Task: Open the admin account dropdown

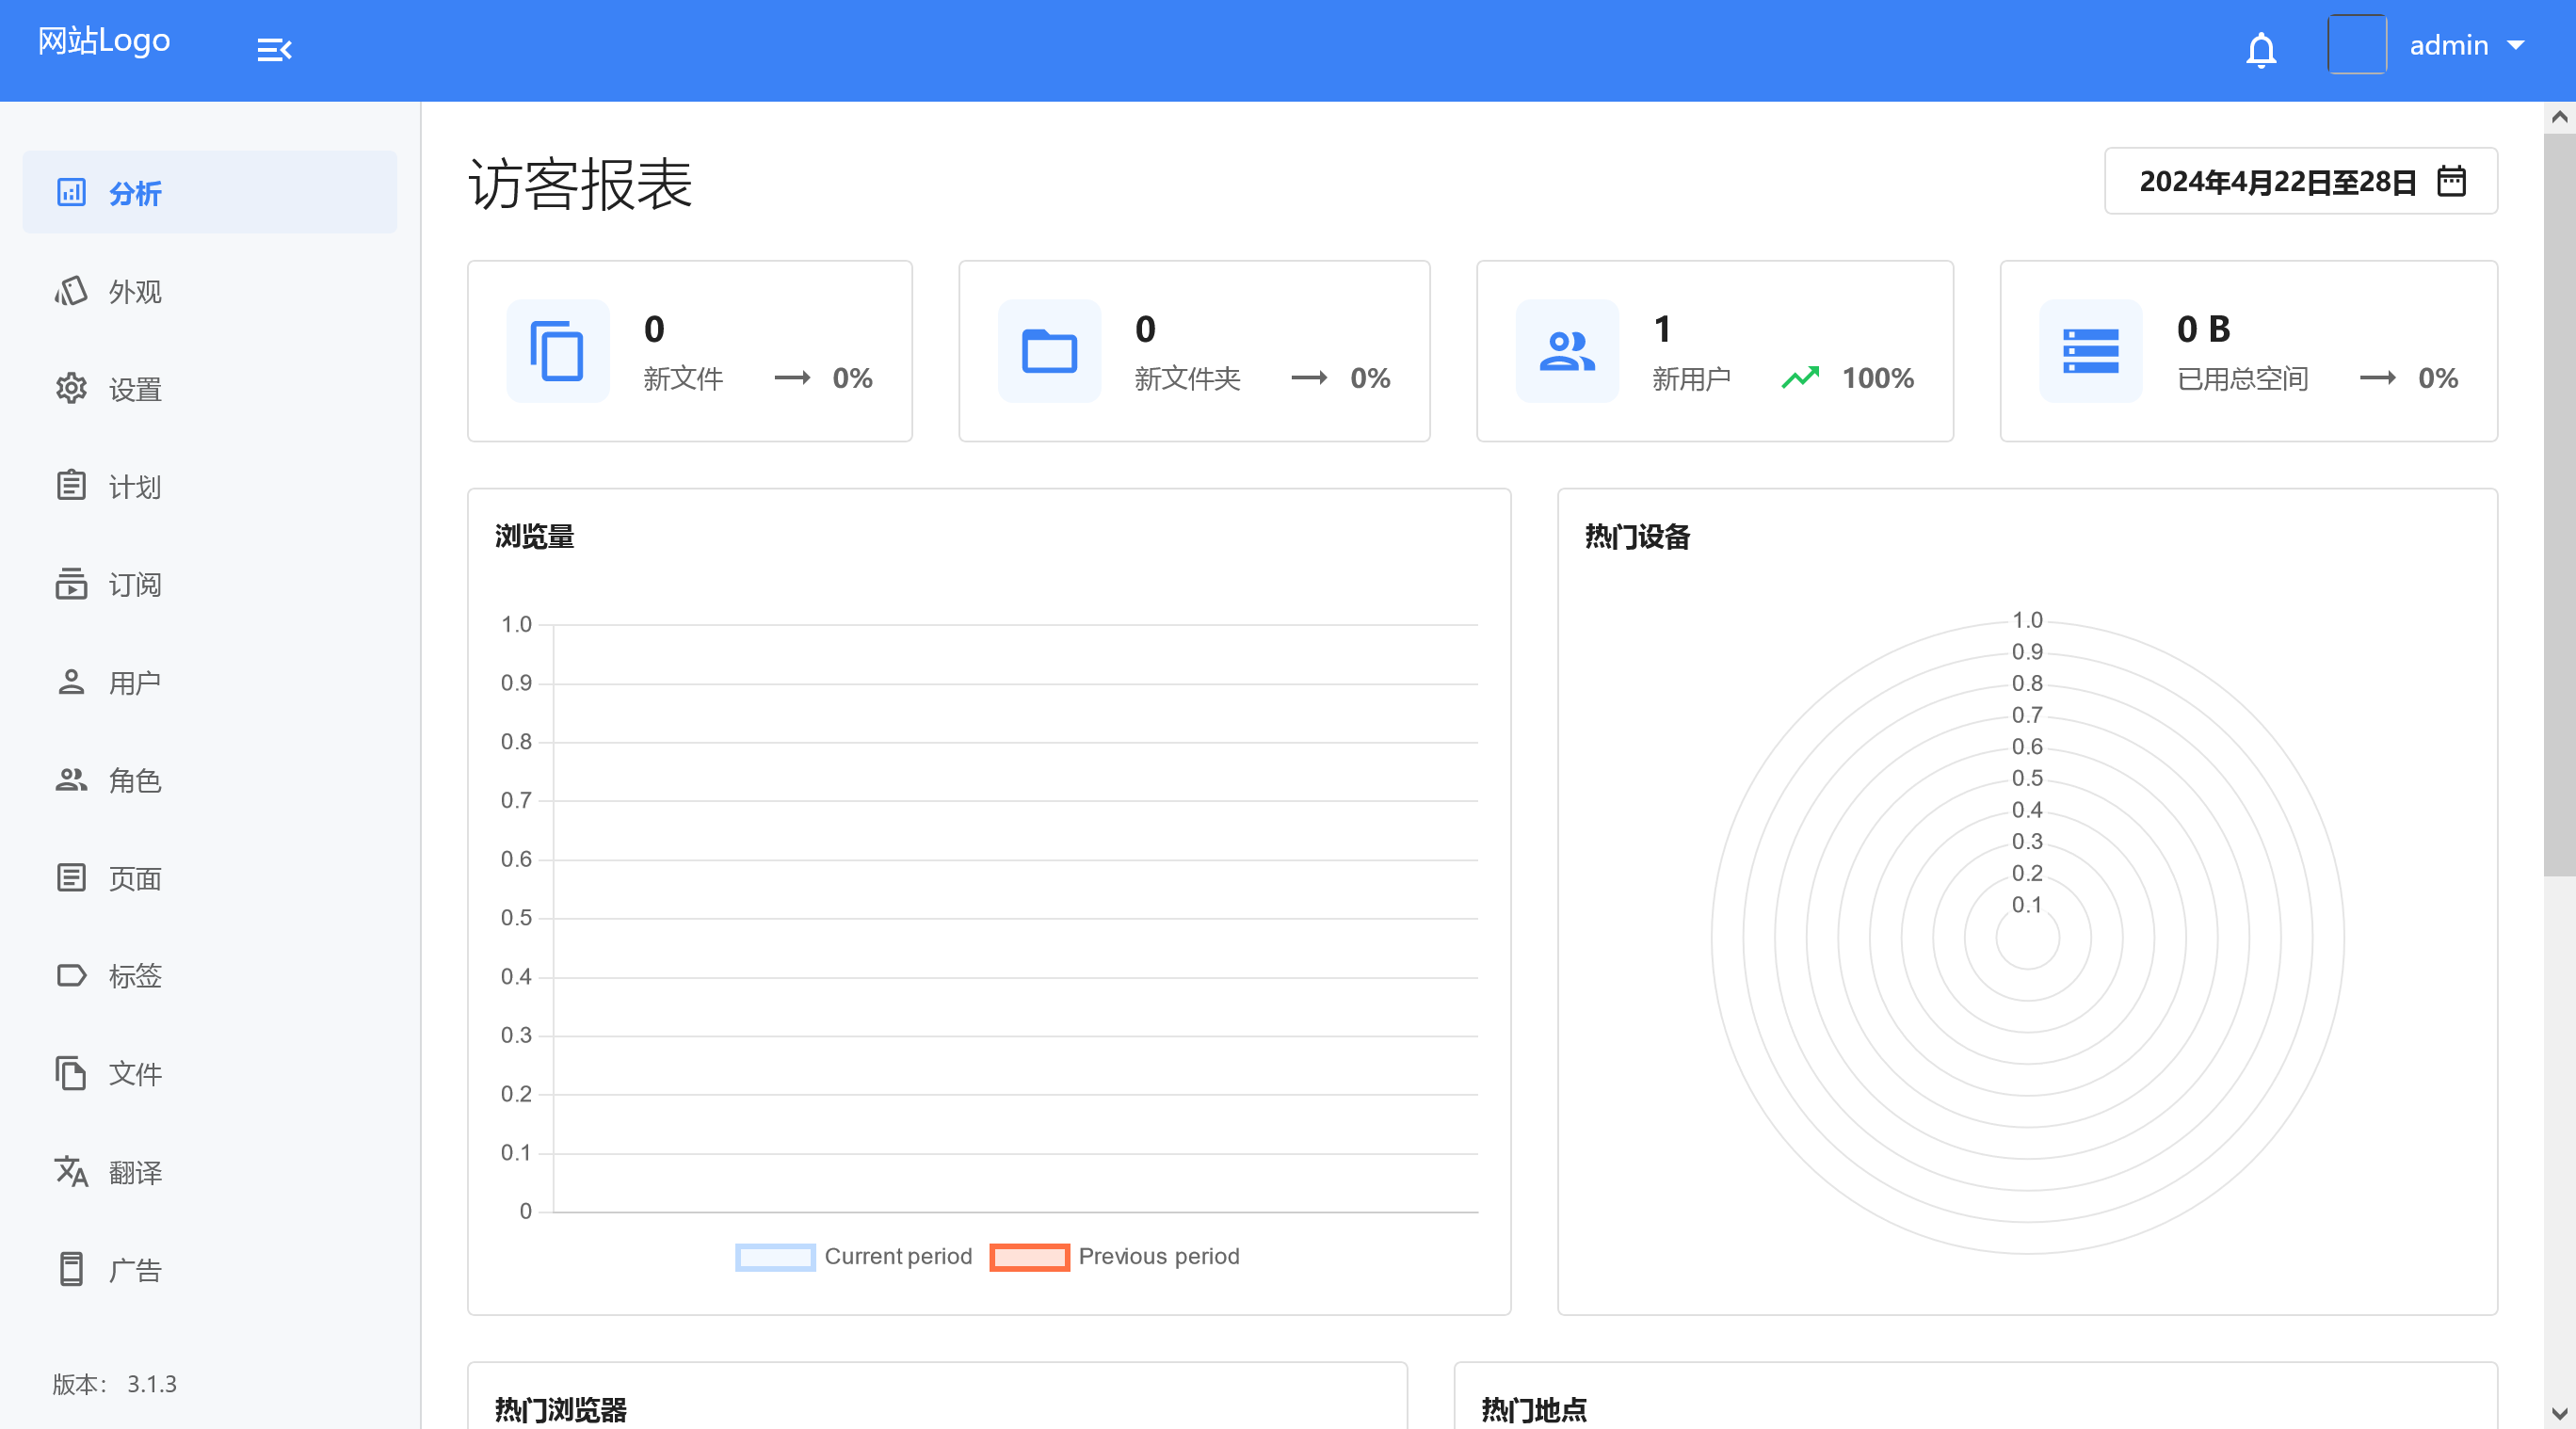Action: click(2467, 45)
